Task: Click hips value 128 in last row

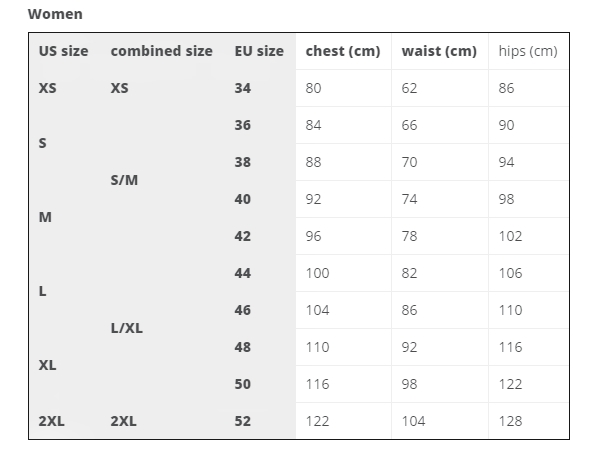Action: coord(510,421)
